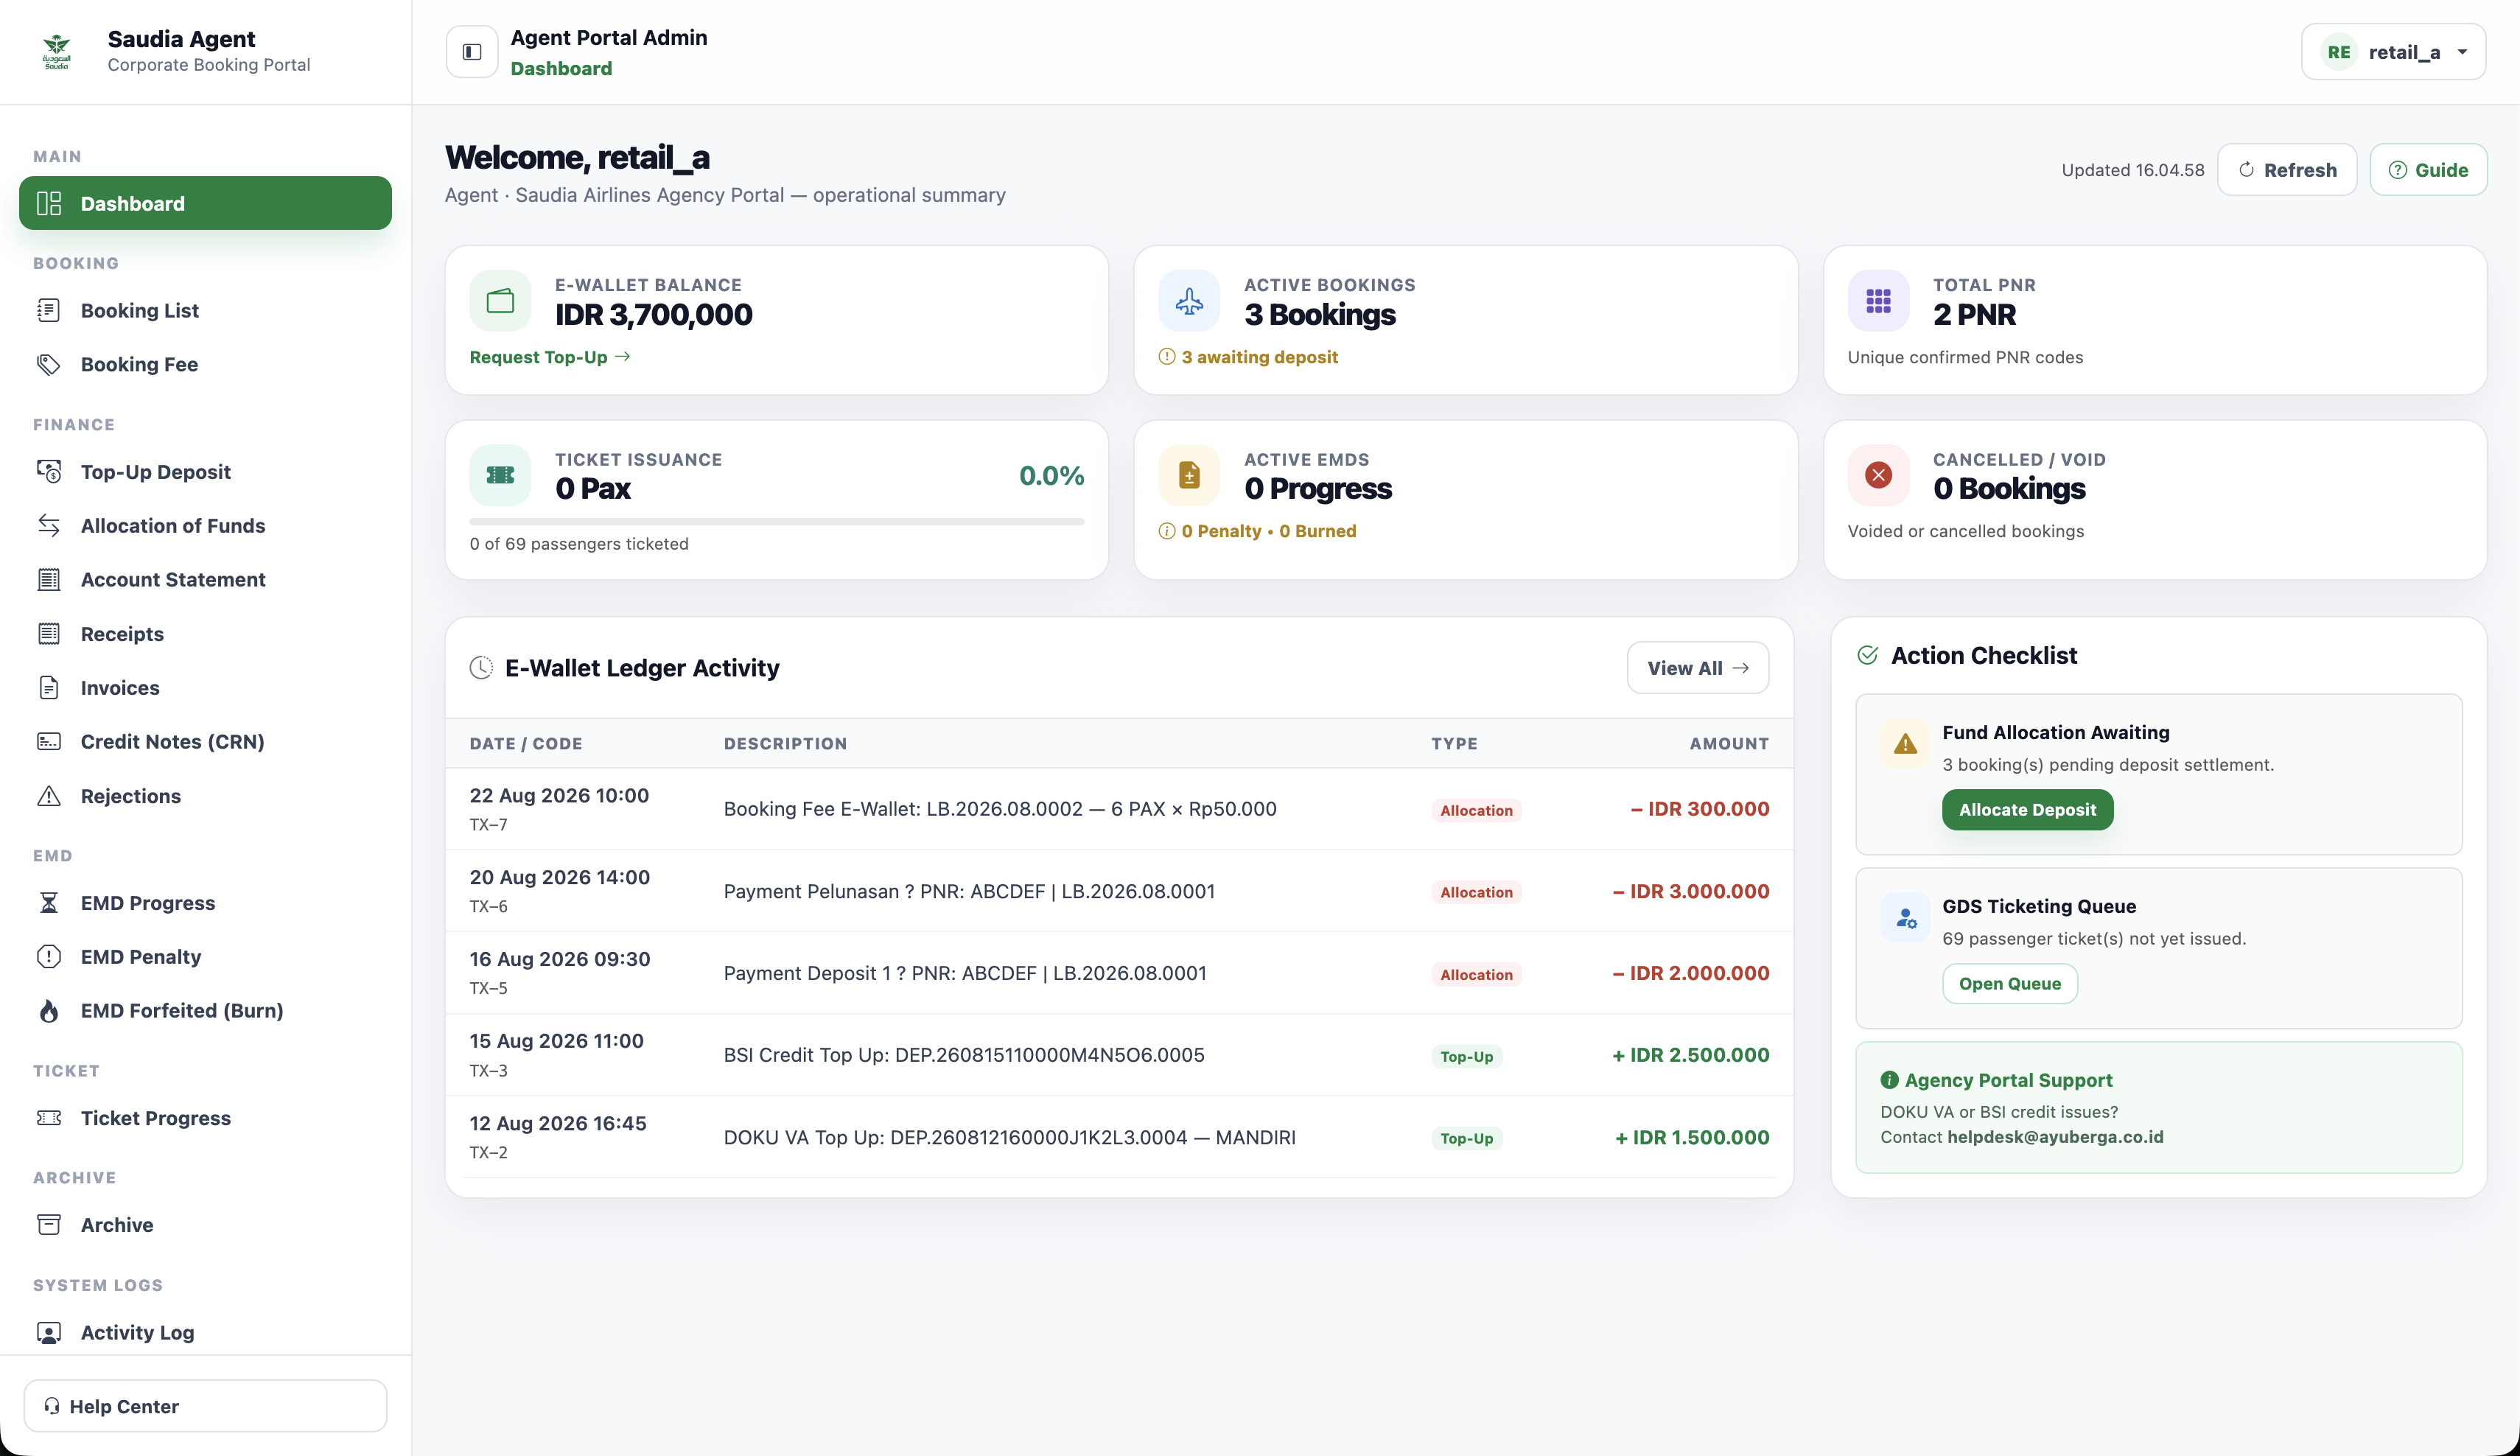Screen dimensions: 2520x1456
Task: Select the Dashboard sidebar item
Action: pyautogui.click(x=205, y=203)
